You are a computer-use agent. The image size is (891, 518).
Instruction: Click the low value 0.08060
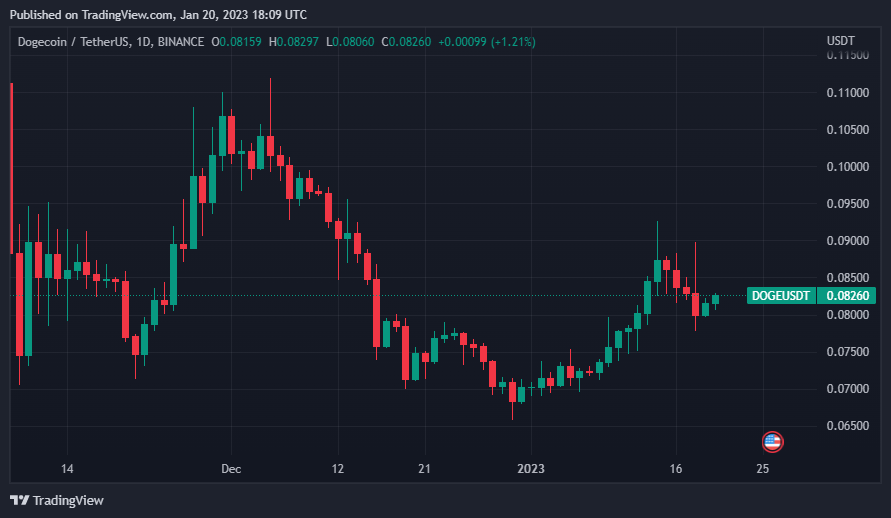point(353,41)
